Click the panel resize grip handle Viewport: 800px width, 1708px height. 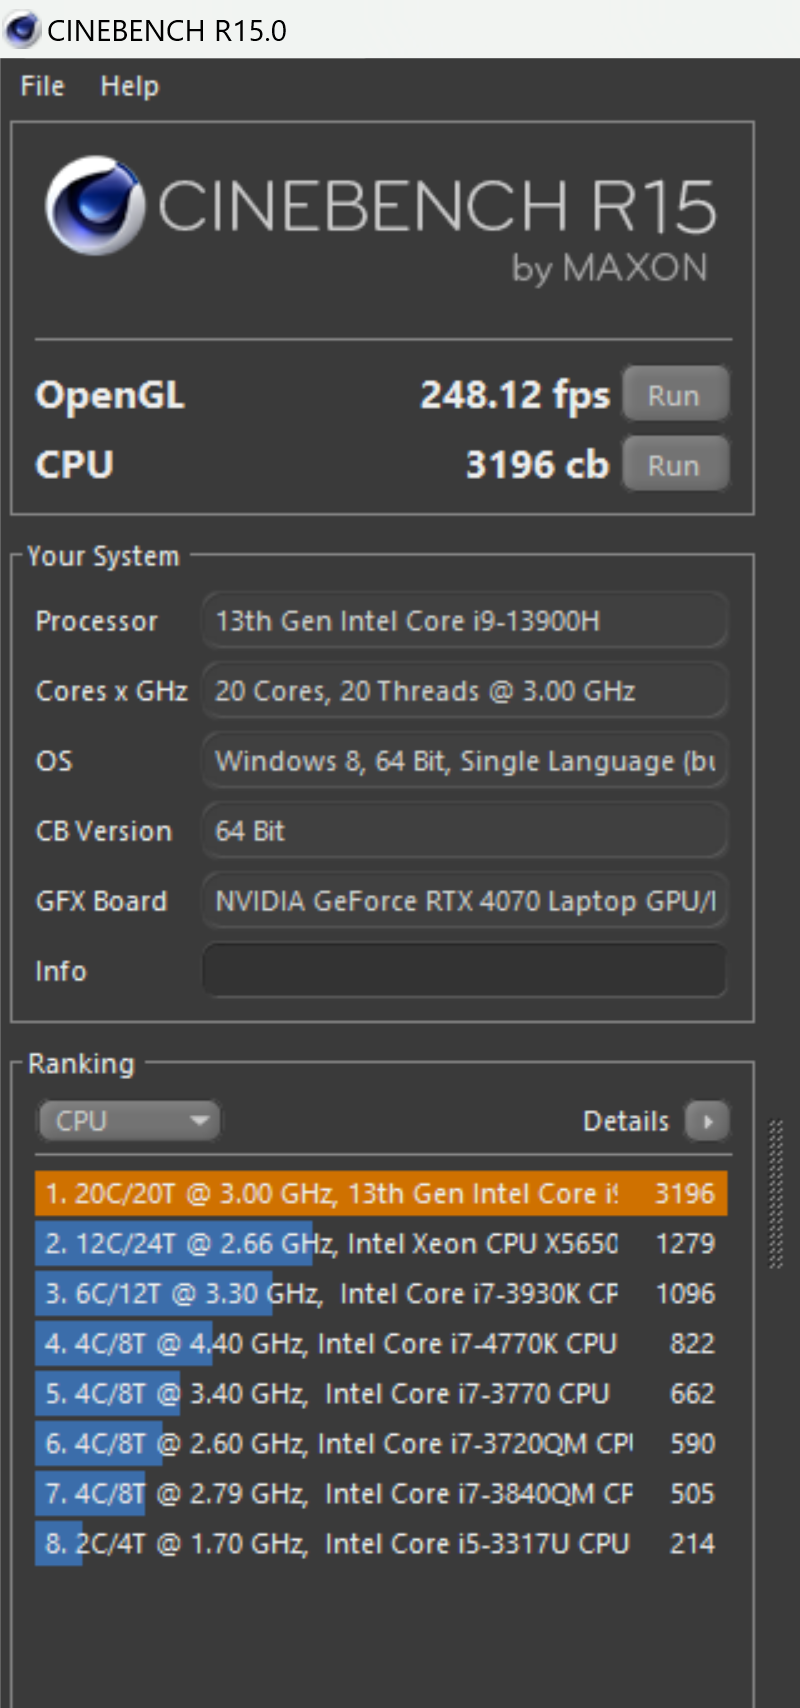(775, 1194)
